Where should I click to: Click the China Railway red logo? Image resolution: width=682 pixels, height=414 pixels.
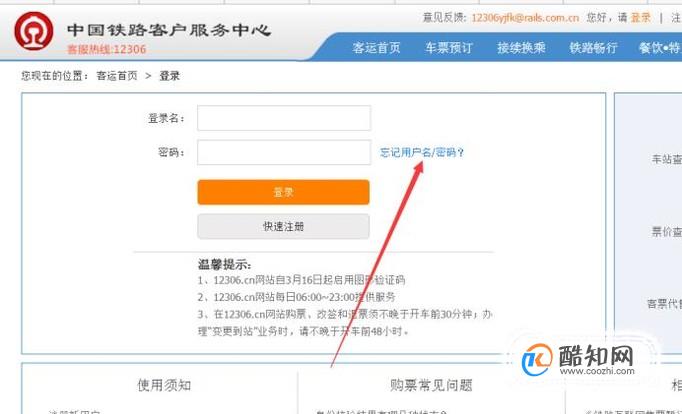click(x=33, y=31)
